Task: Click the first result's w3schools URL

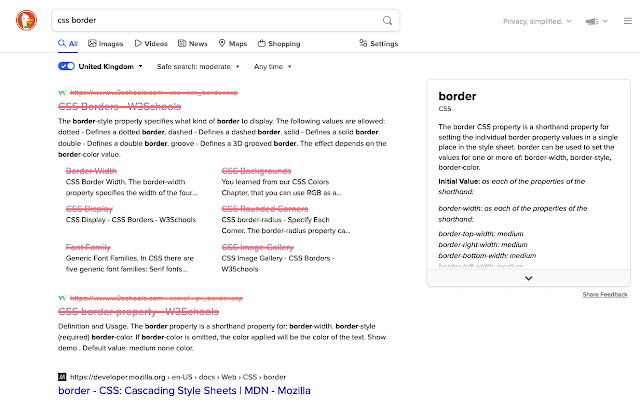Action: click(154, 93)
